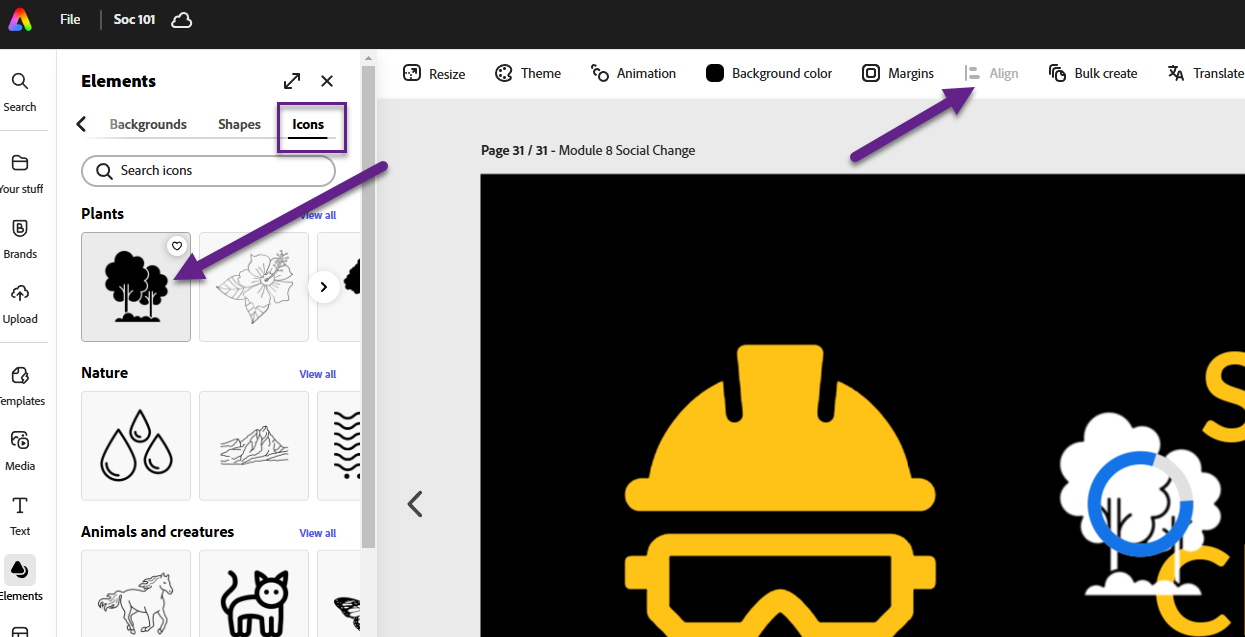
Task: Click the Adobe Express logo
Action: pos(19,19)
